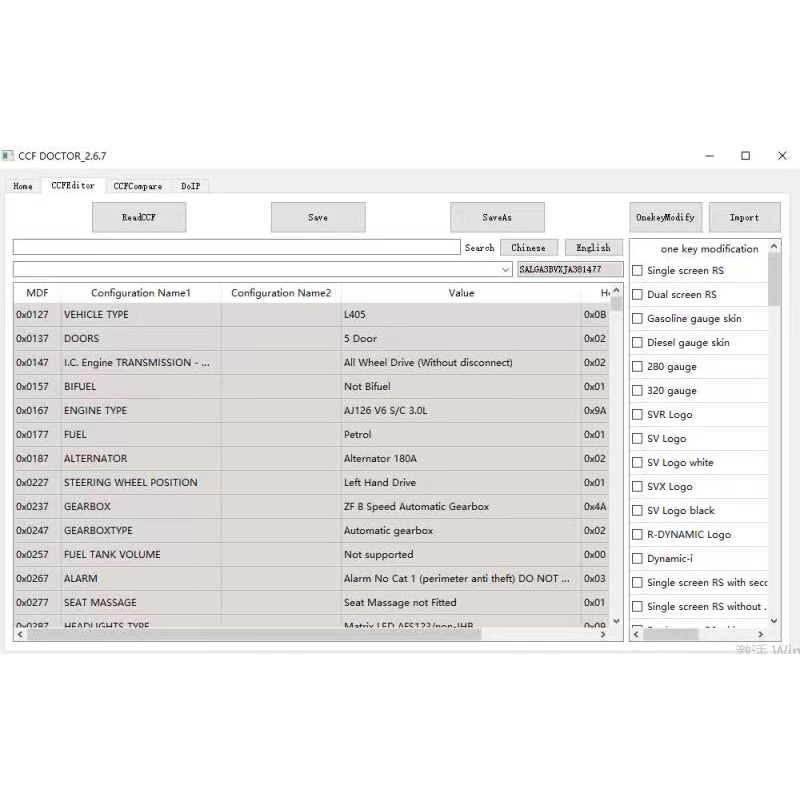Select the VEHICLE TYPE row
800x800 pixels.
(x=311, y=314)
